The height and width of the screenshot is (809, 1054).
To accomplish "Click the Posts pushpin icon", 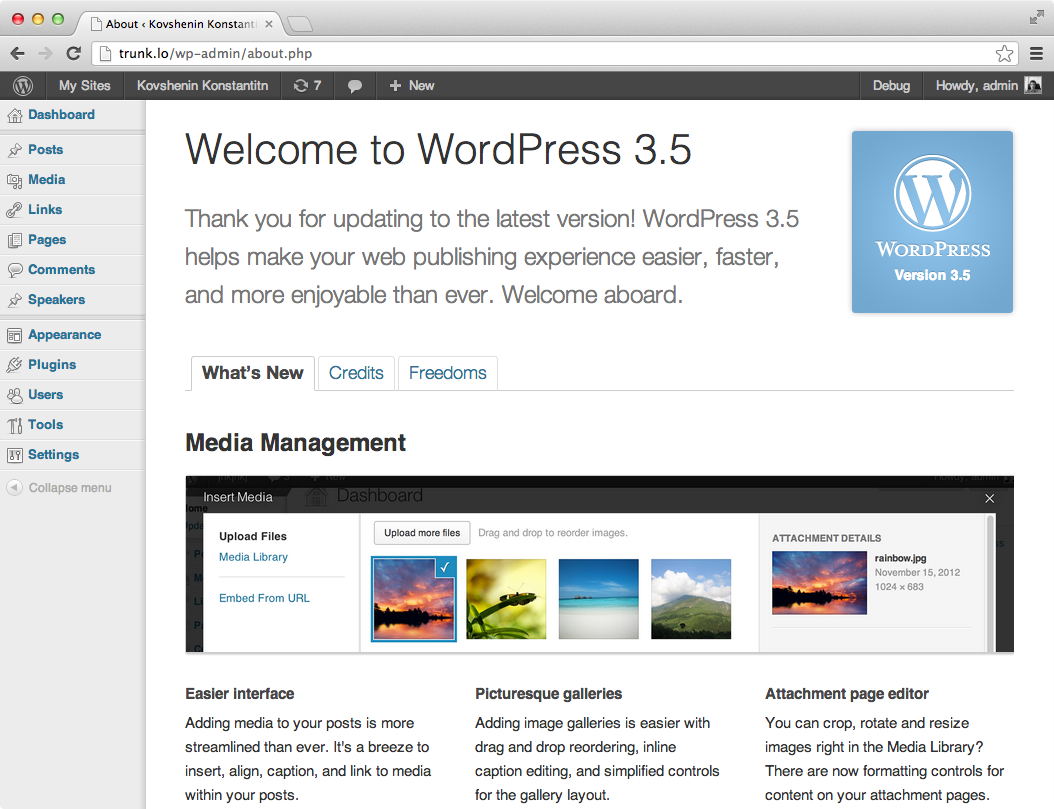I will pyautogui.click(x=15, y=151).
